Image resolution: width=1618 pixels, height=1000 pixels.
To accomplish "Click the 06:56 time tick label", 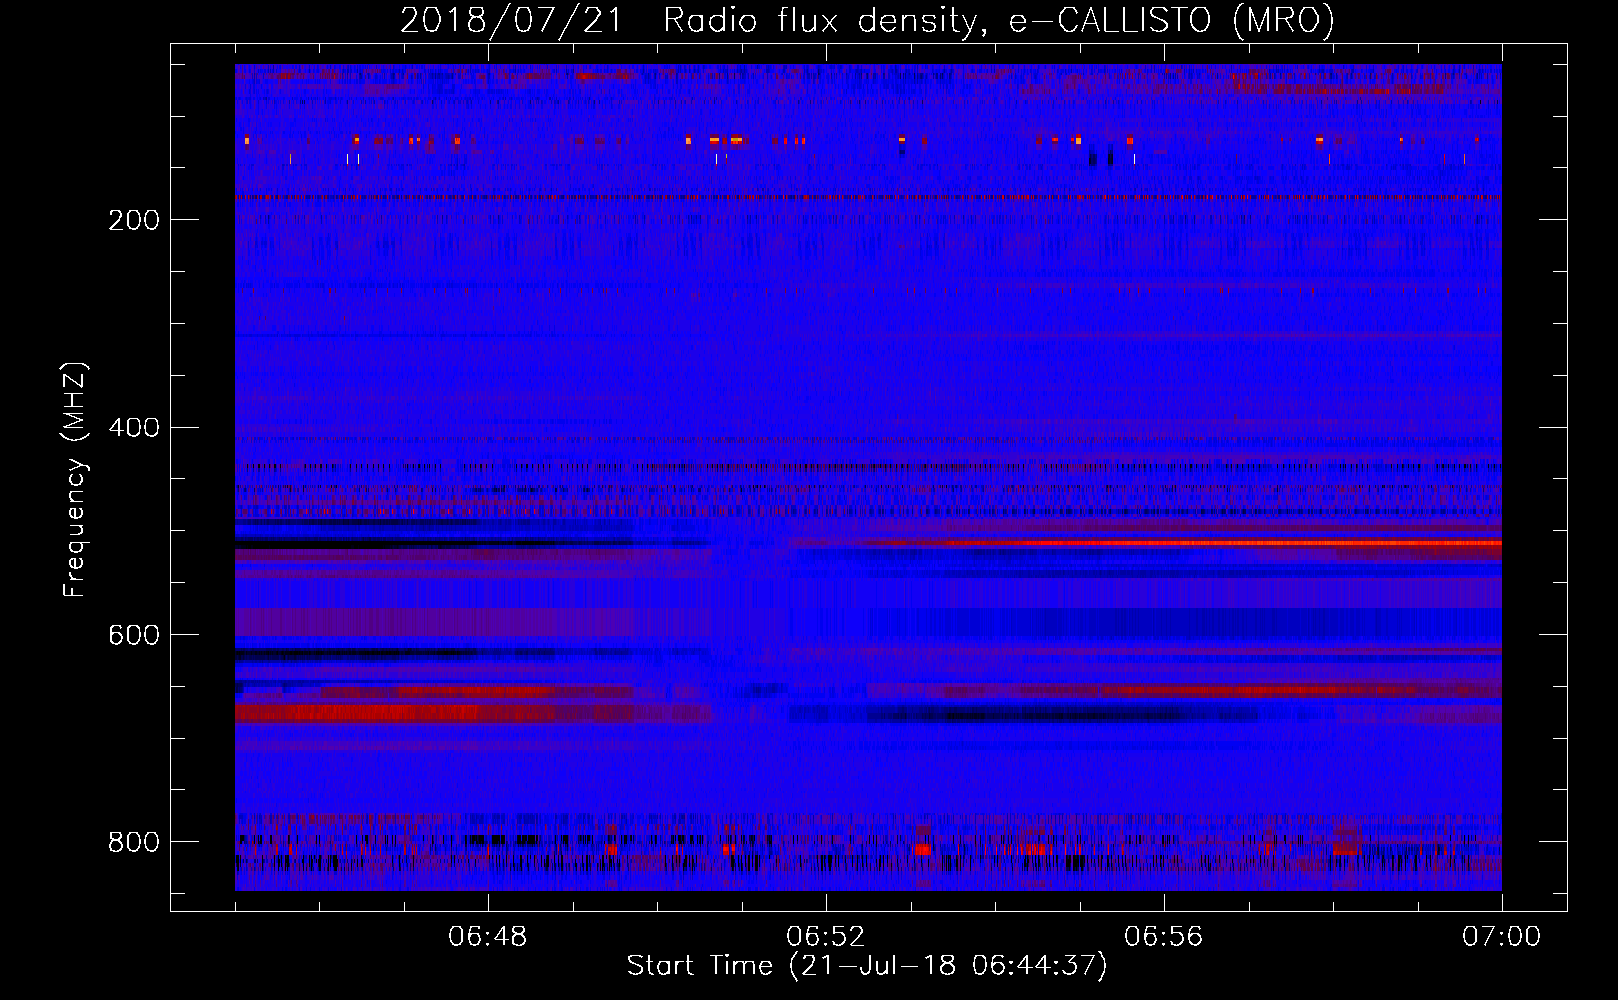I will pyautogui.click(x=1164, y=937).
